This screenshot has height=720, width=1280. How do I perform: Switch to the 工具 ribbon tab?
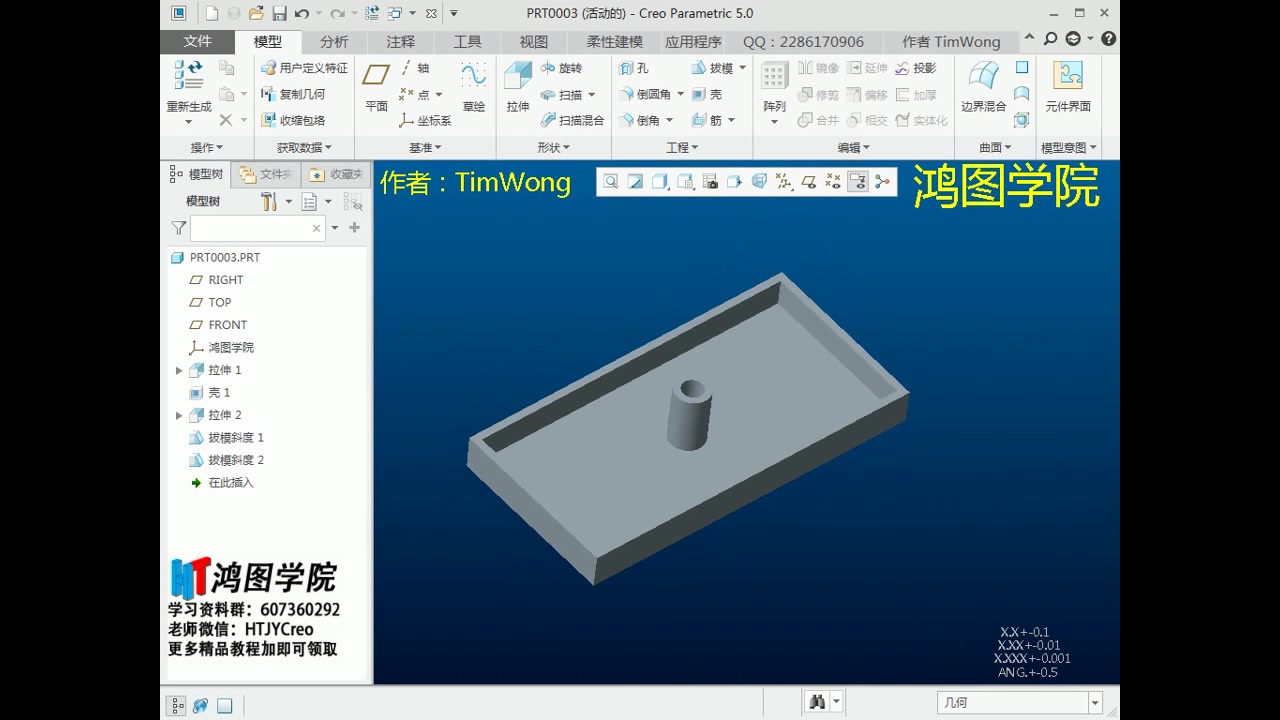click(x=467, y=42)
